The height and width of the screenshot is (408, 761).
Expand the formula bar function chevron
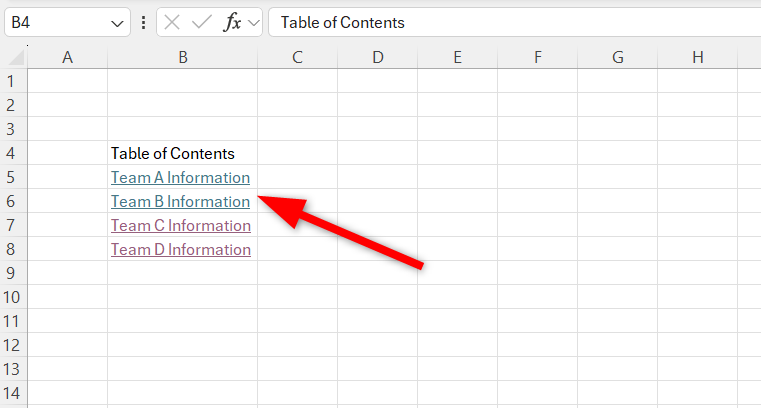pyautogui.click(x=253, y=22)
